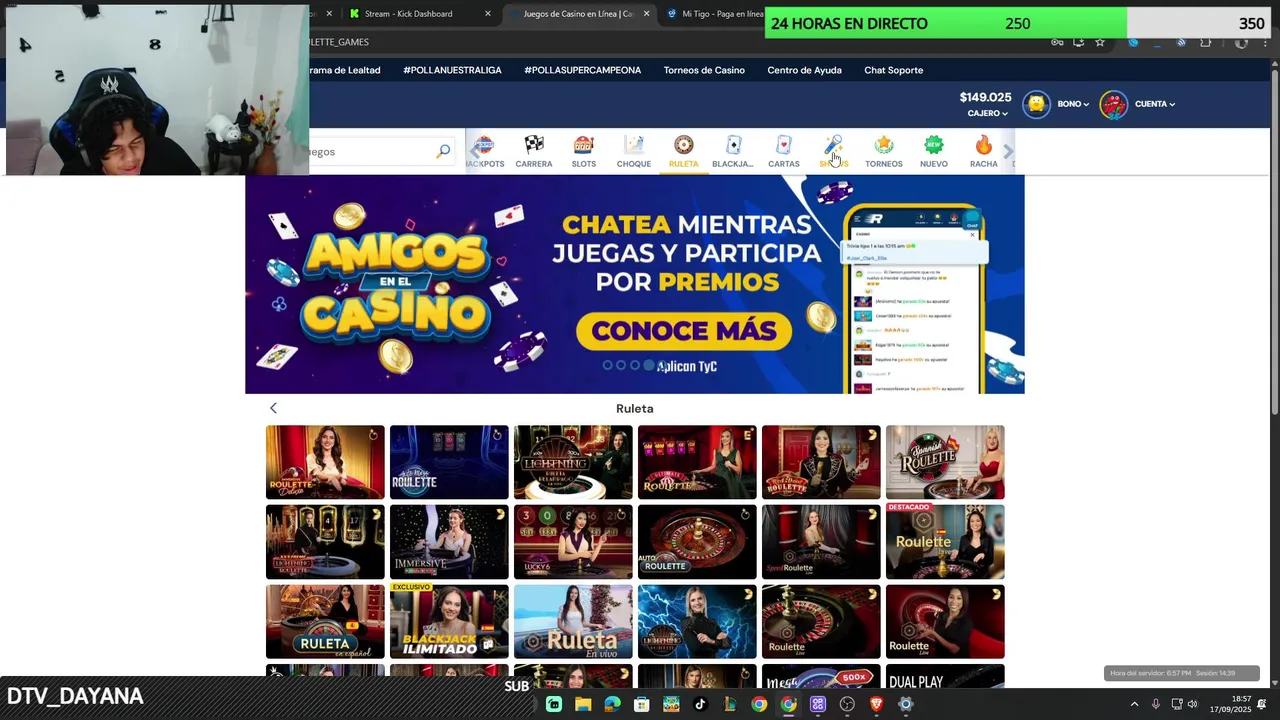Click the search magnifier icon
Screen dimensions: 1280x720
443,151
